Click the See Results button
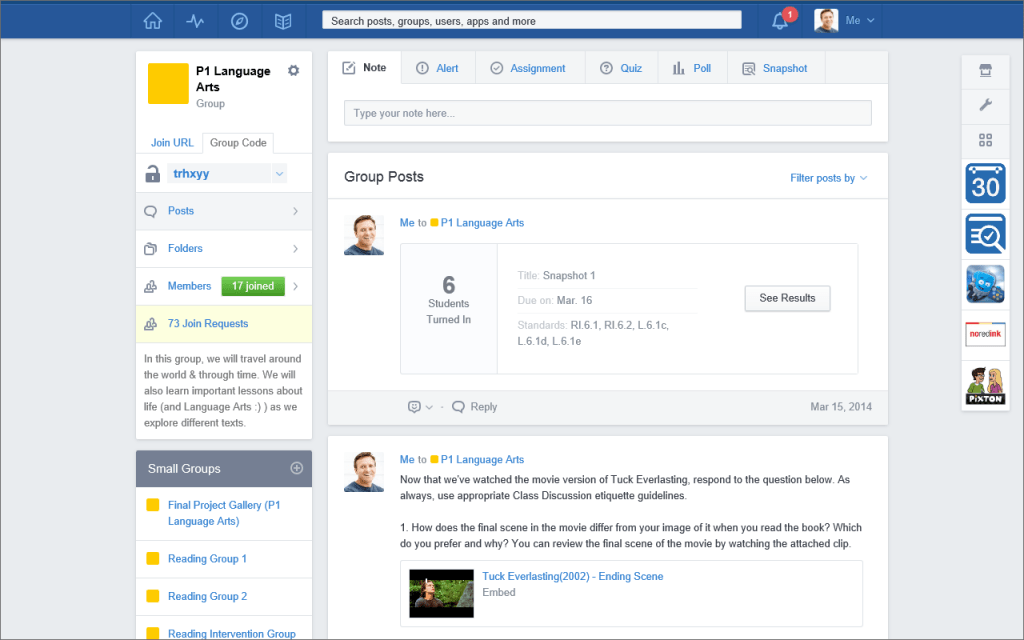The image size is (1024, 640). [x=787, y=298]
